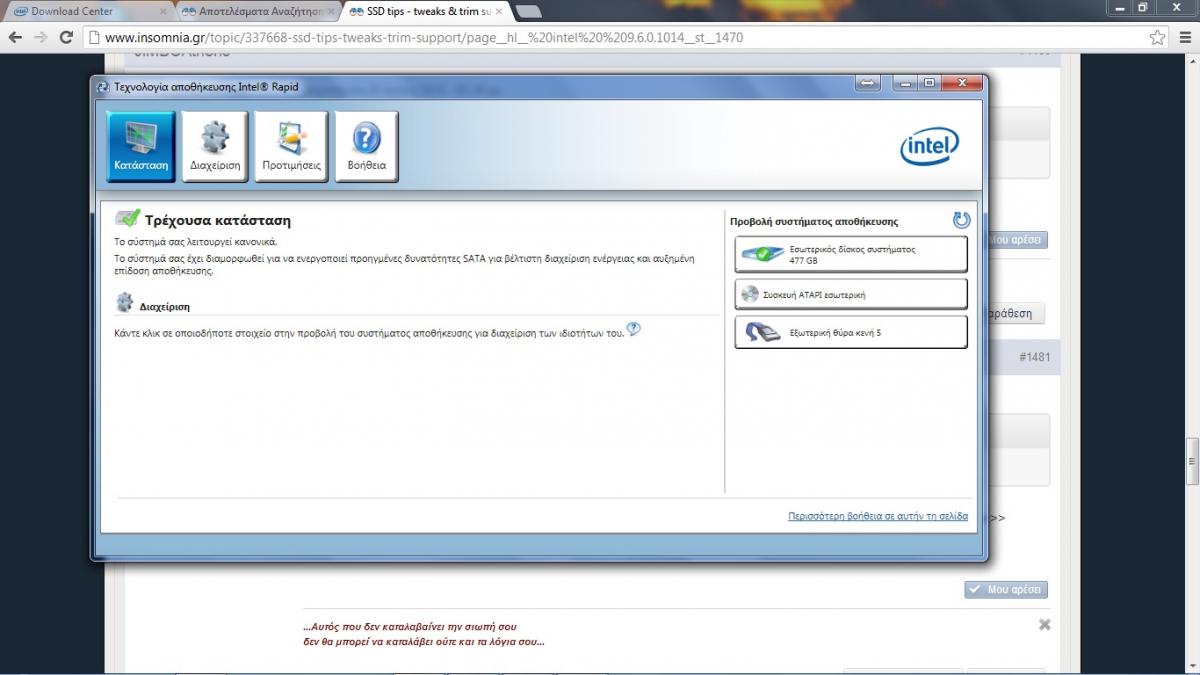This screenshot has width=1200, height=675.
Task: Close the SSD tips tab
Action: pos(500,12)
